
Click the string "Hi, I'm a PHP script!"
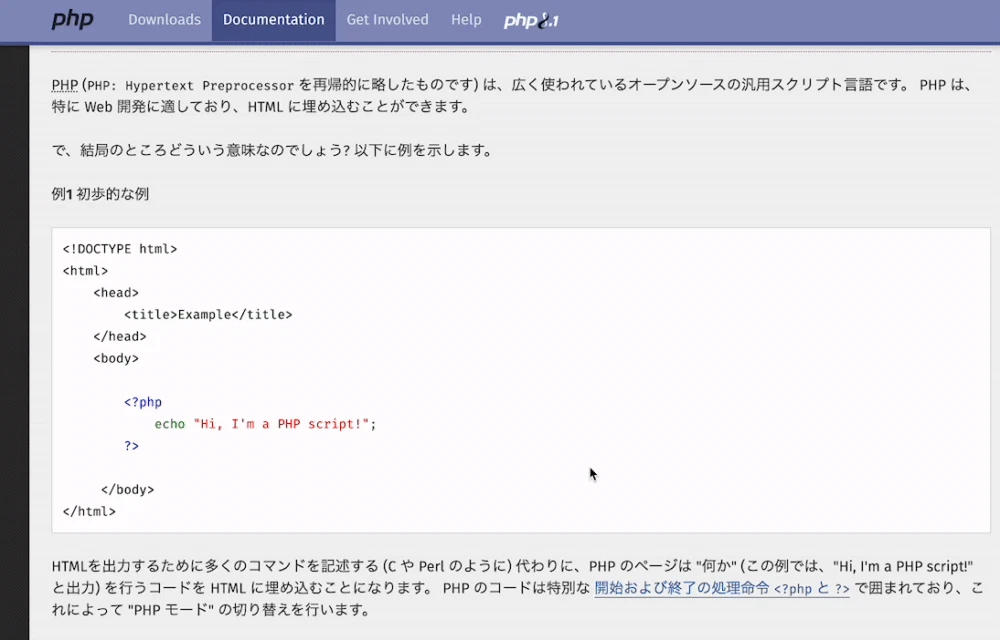pos(281,424)
